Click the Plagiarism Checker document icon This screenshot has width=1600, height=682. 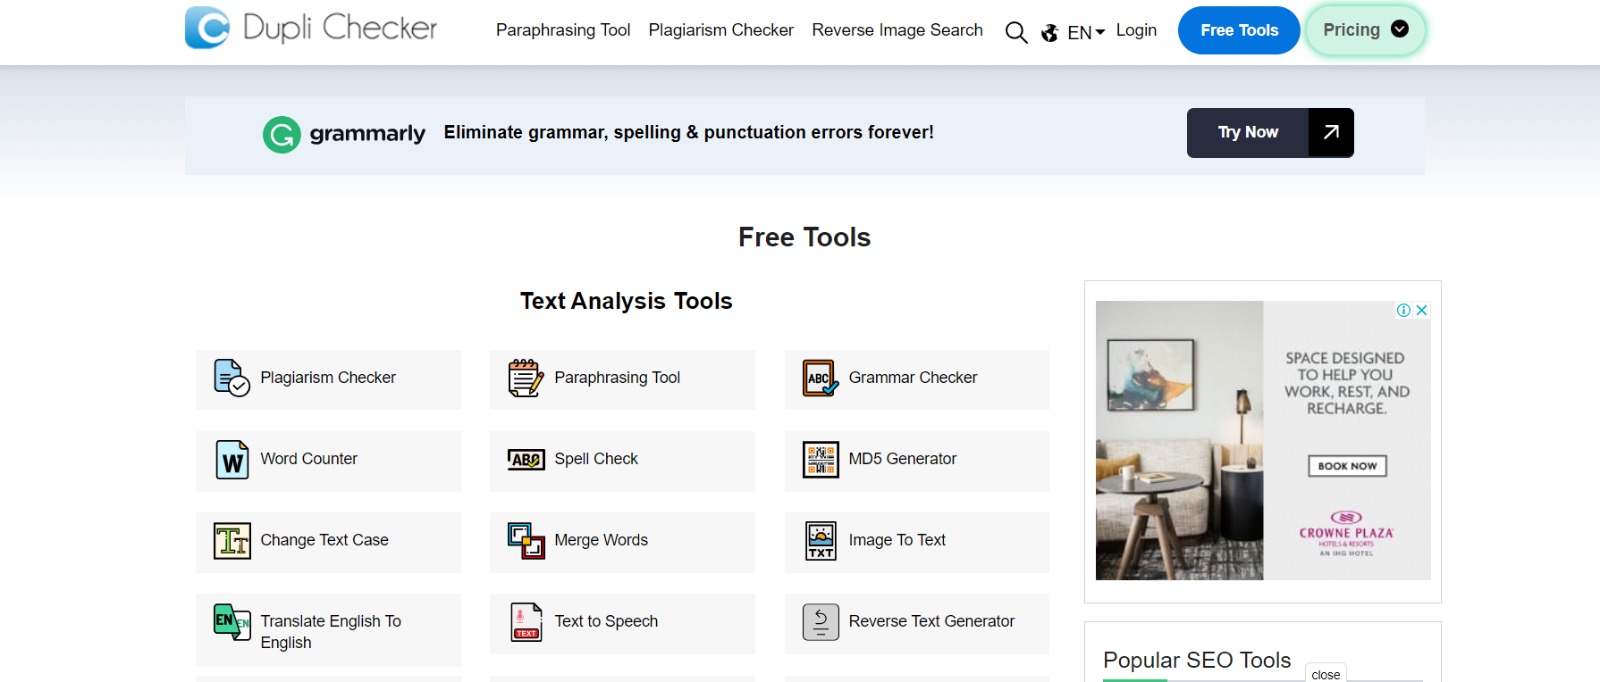[232, 378]
